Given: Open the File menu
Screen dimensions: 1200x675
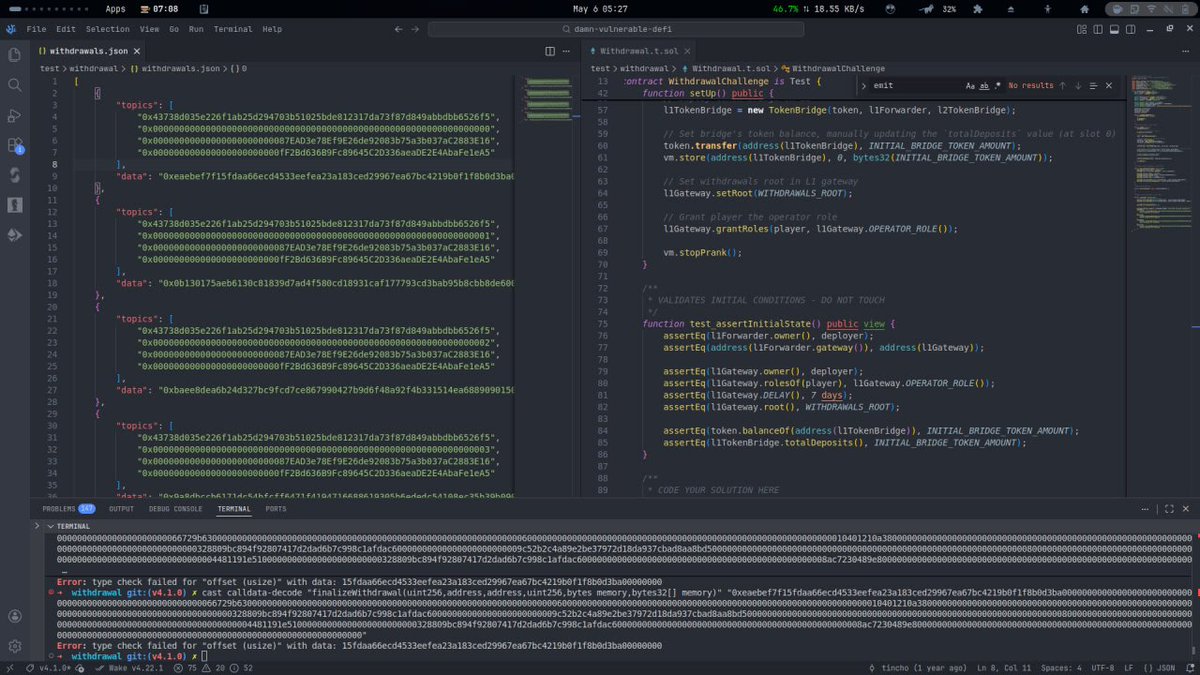Looking at the screenshot, I should pyautogui.click(x=36, y=29).
